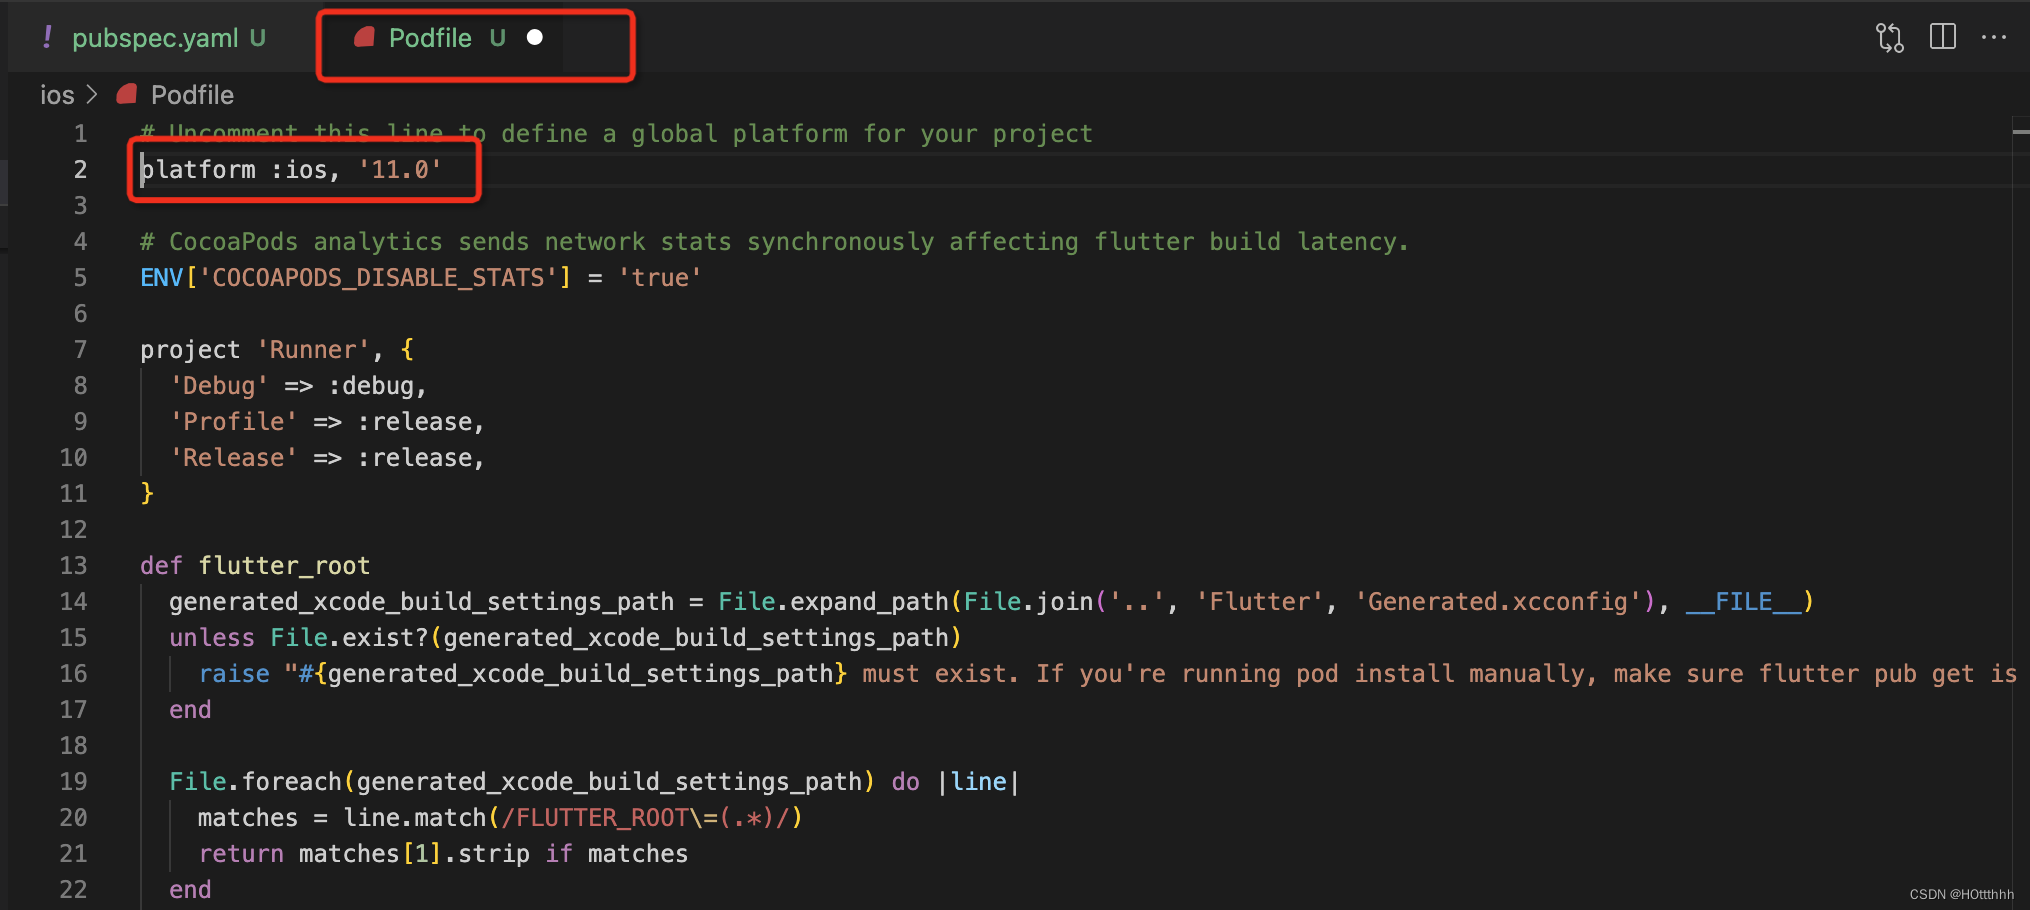2030x910 pixels.
Task: Split the editor using the split icon
Action: [1941, 37]
